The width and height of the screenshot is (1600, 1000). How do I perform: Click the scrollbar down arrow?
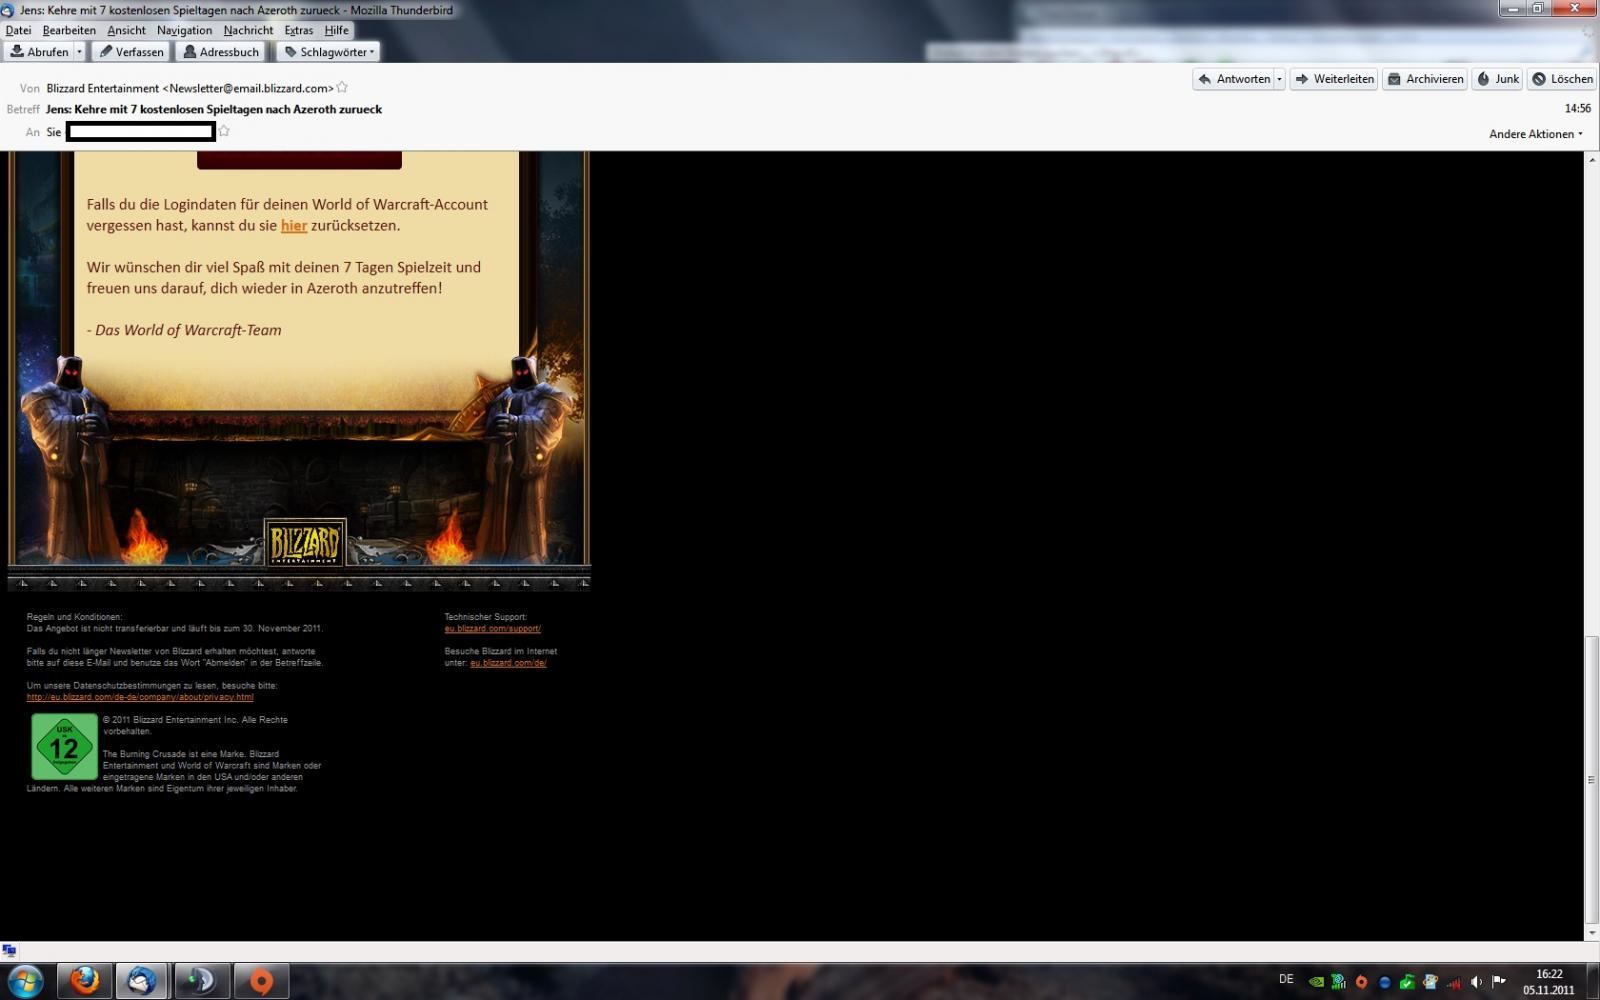(1591, 933)
